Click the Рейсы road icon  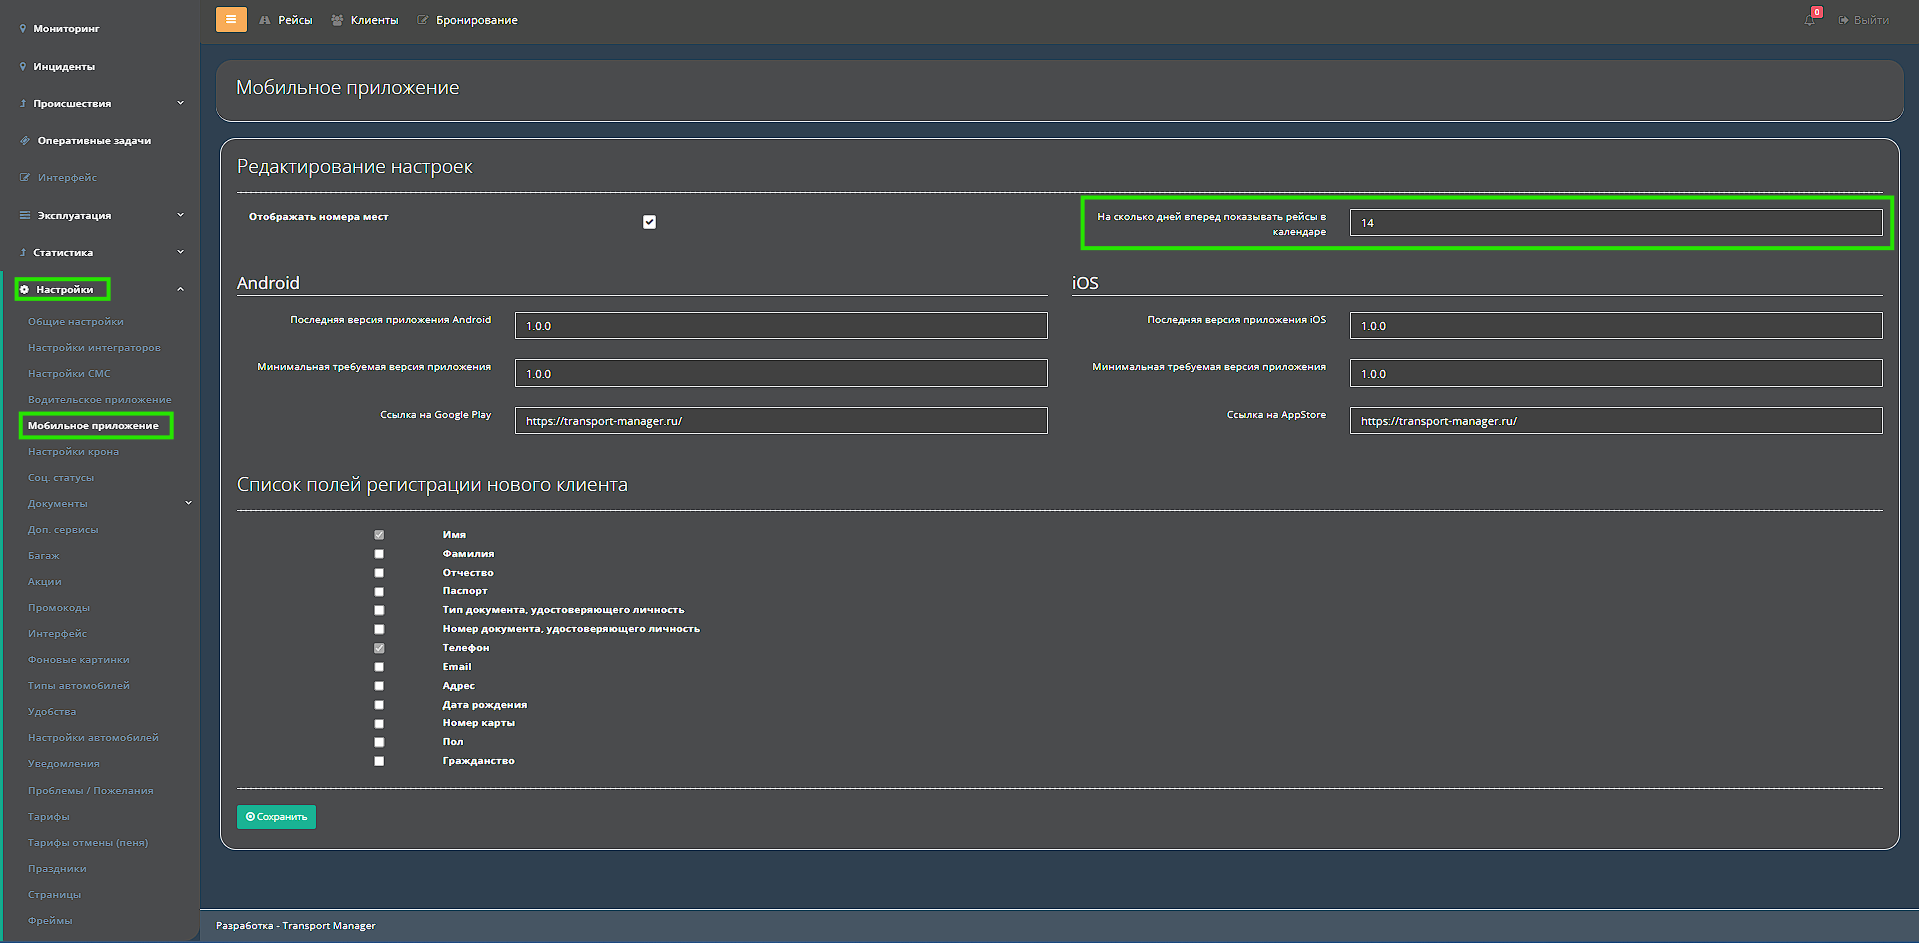[265, 20]
